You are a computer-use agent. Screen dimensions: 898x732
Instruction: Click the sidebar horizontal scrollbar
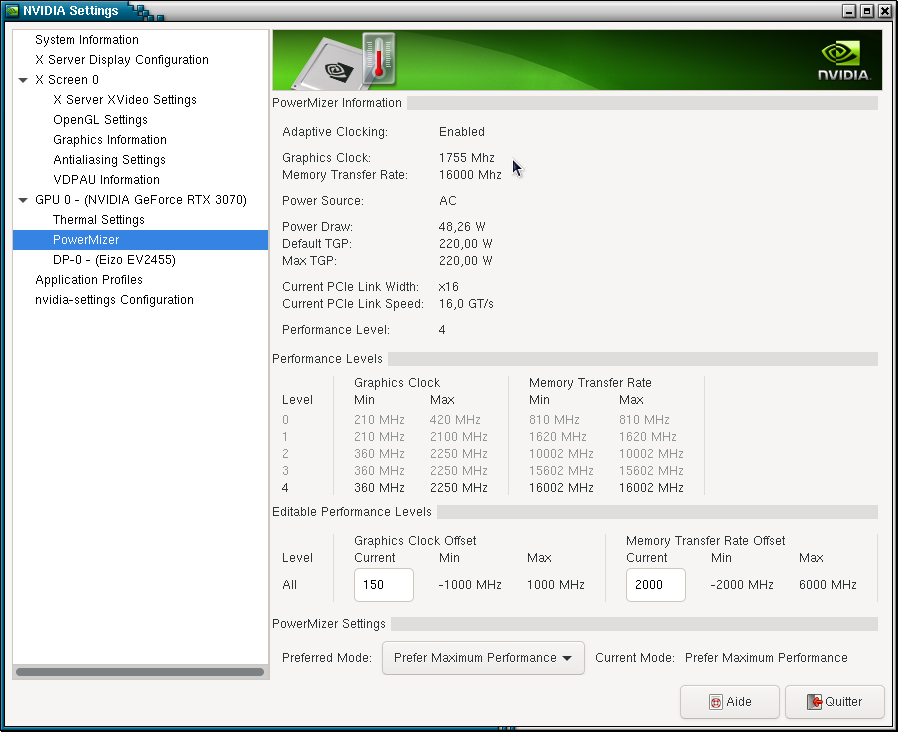(140, 672)
